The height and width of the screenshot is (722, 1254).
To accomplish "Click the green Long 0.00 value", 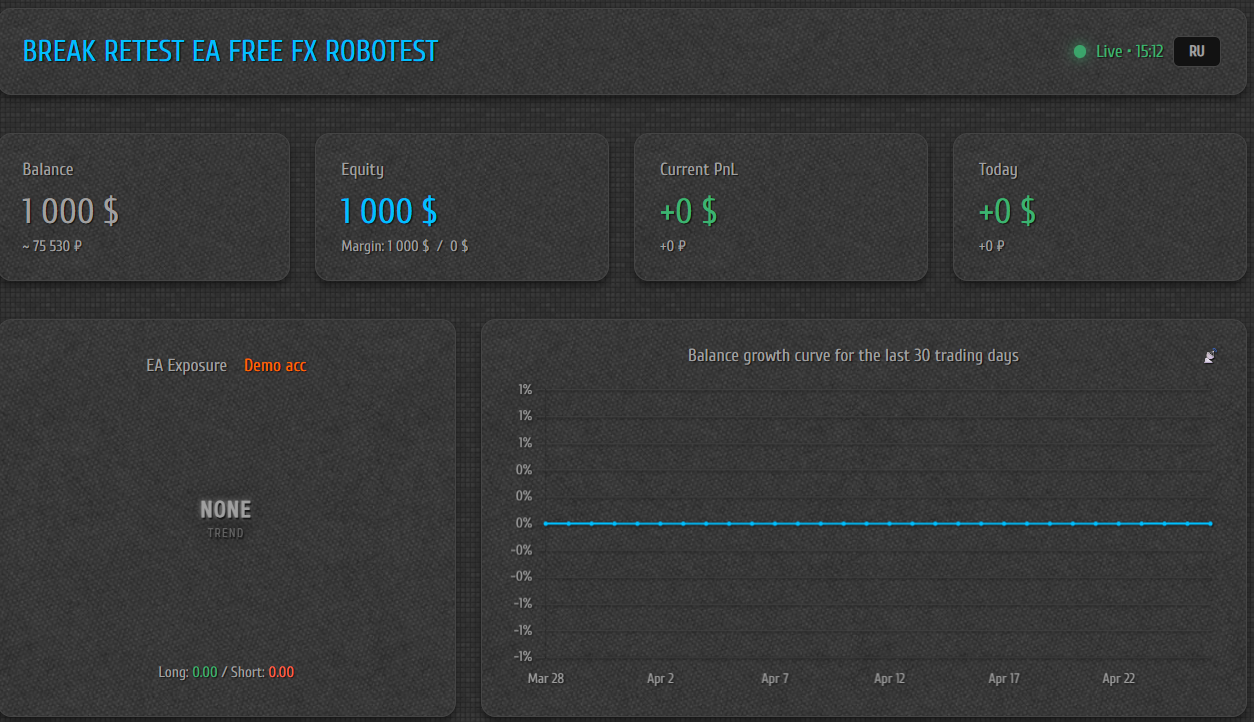I will coord(204,672).
